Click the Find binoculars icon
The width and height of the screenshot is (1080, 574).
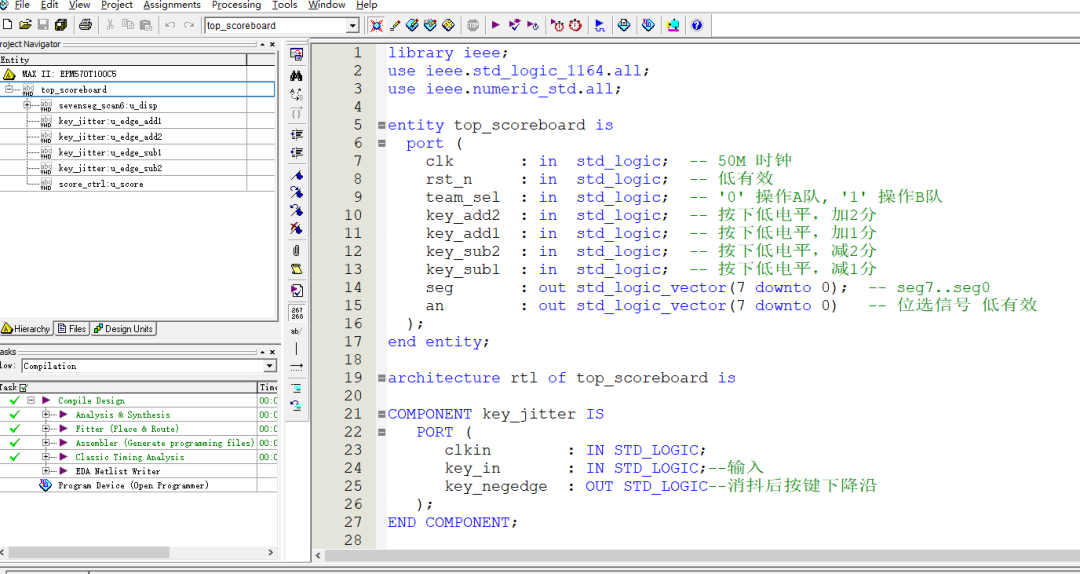click(296, 75)
